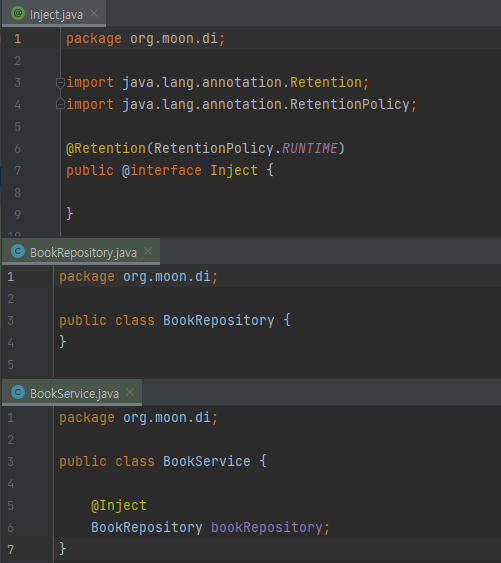This screenshot has height=563, width=501.
Task: Click the package line in BookRepository.java
Action: [x=138, y=277]
